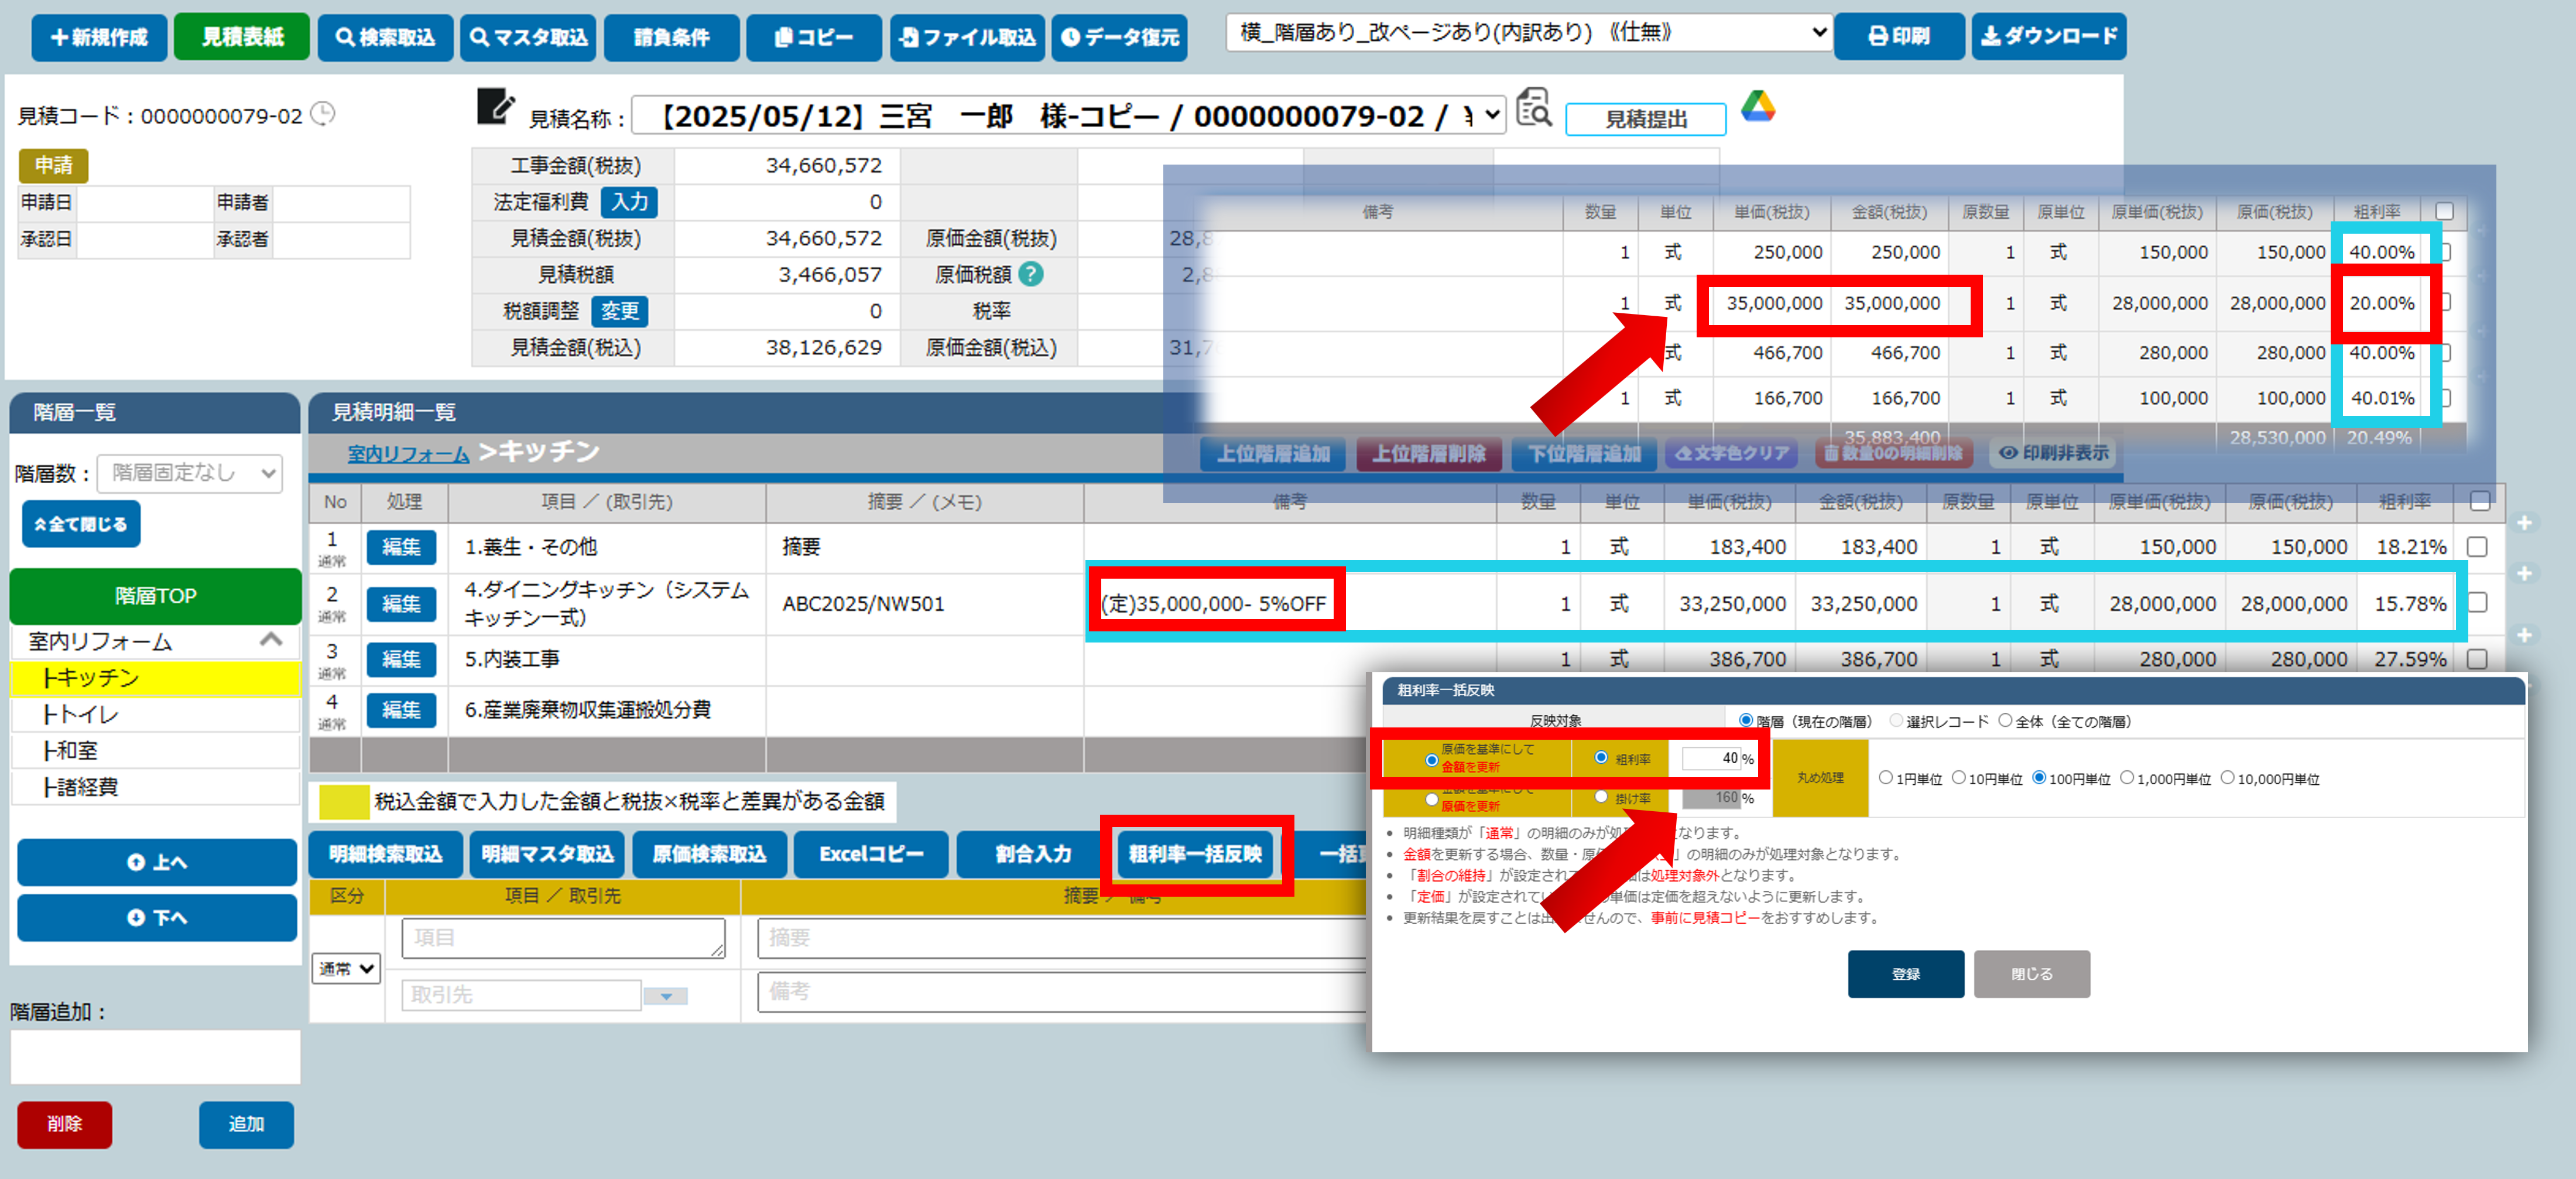The image size is (2576, 1179).
Task: Collapse the 室内リフォーム tree node
Action: [271, 640]
